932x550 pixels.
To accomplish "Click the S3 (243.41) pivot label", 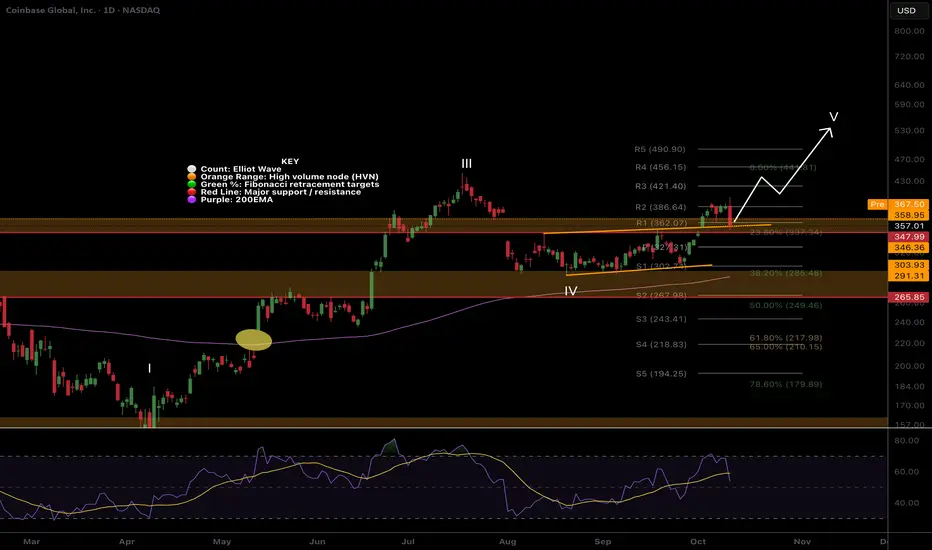I will [x=661, y=319].
